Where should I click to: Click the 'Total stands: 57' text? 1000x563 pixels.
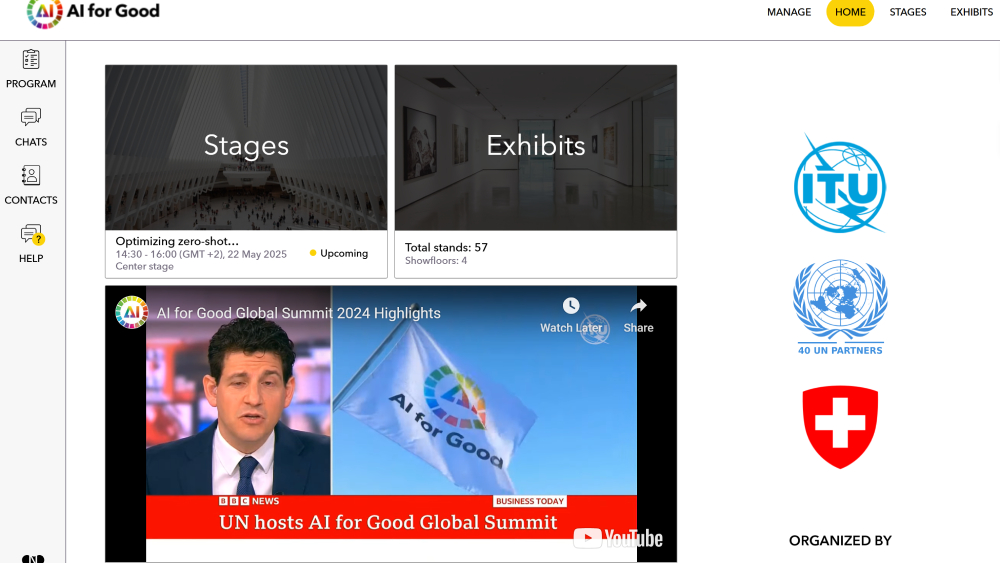click(x=446, y=247)
